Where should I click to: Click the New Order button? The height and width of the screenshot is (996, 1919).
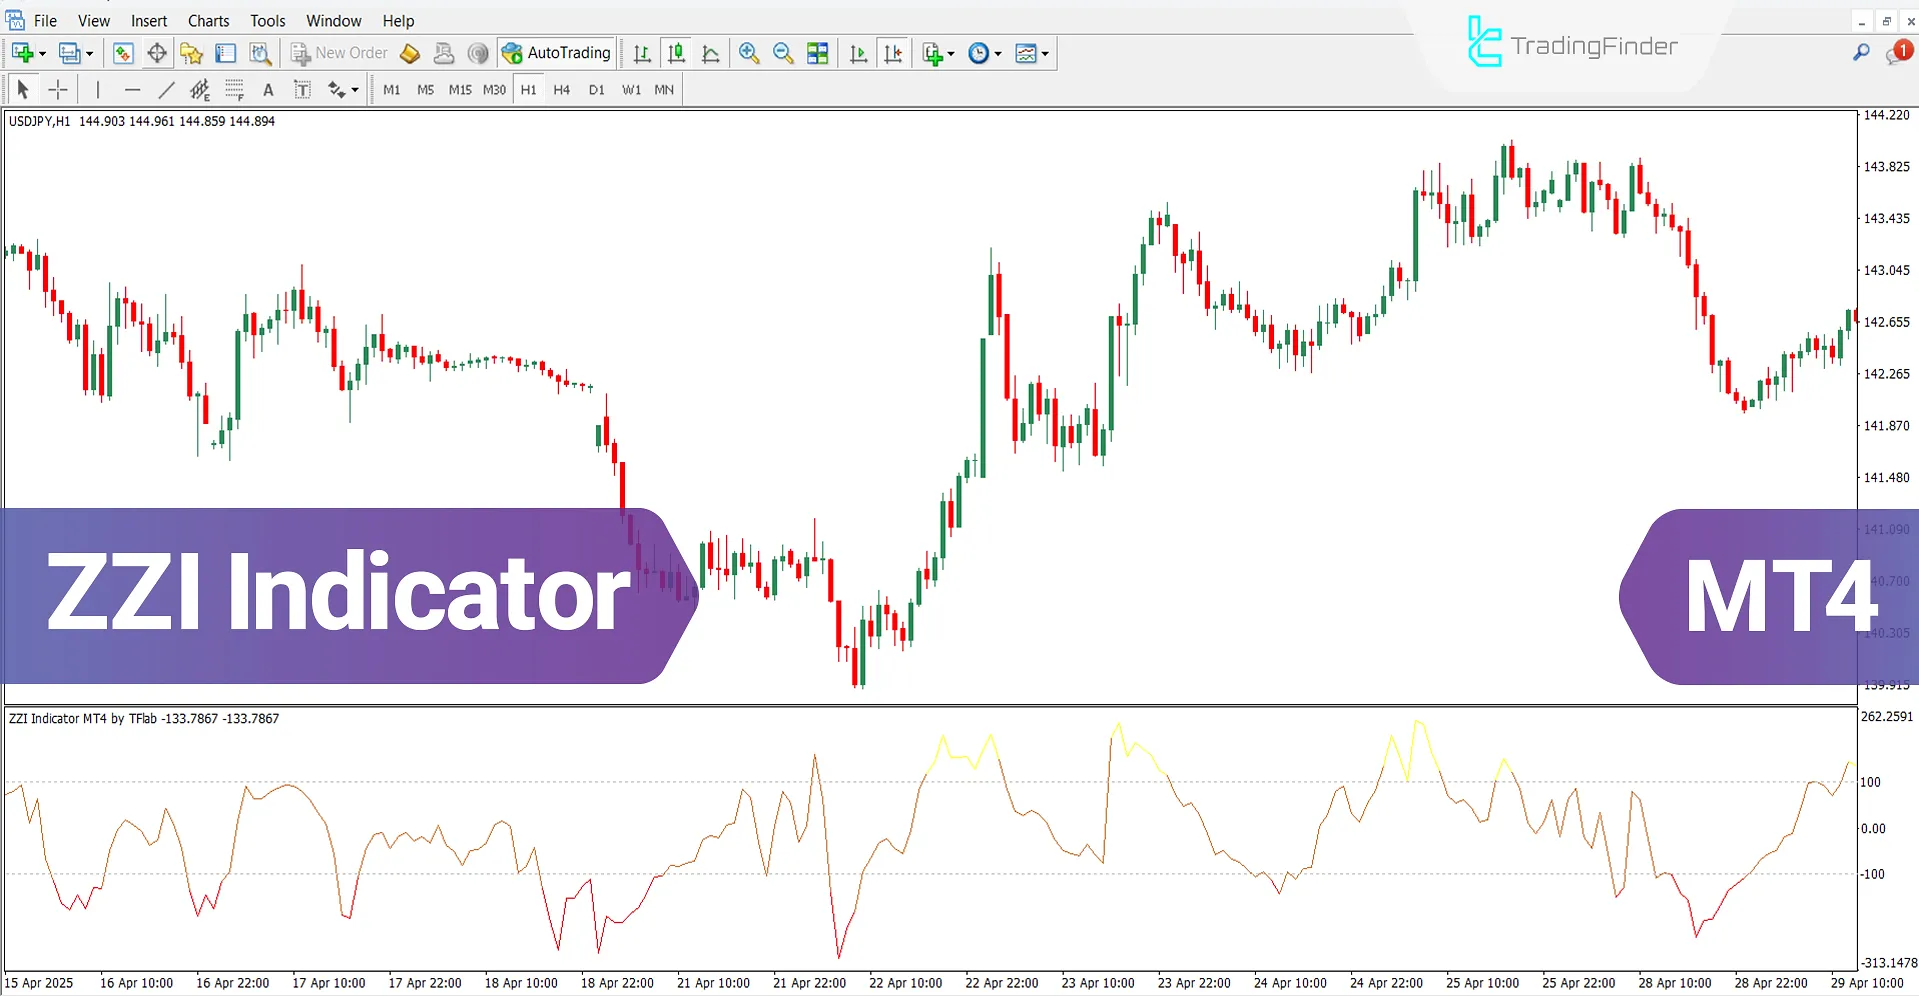coord(339,53)
